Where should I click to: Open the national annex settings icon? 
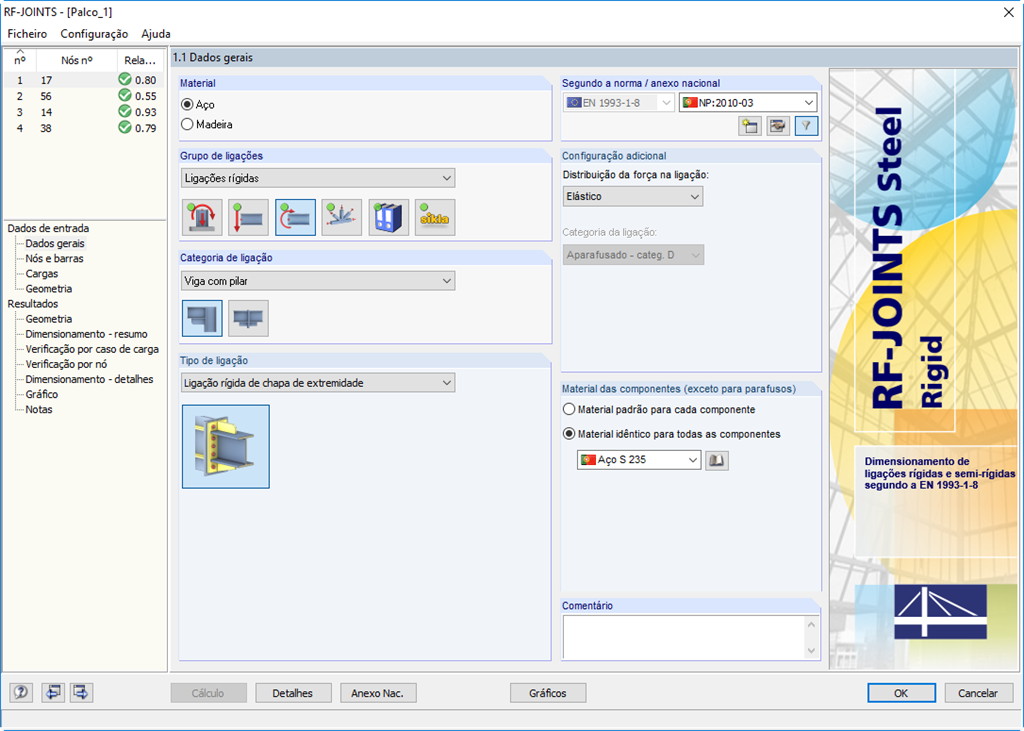coord(778,126)
